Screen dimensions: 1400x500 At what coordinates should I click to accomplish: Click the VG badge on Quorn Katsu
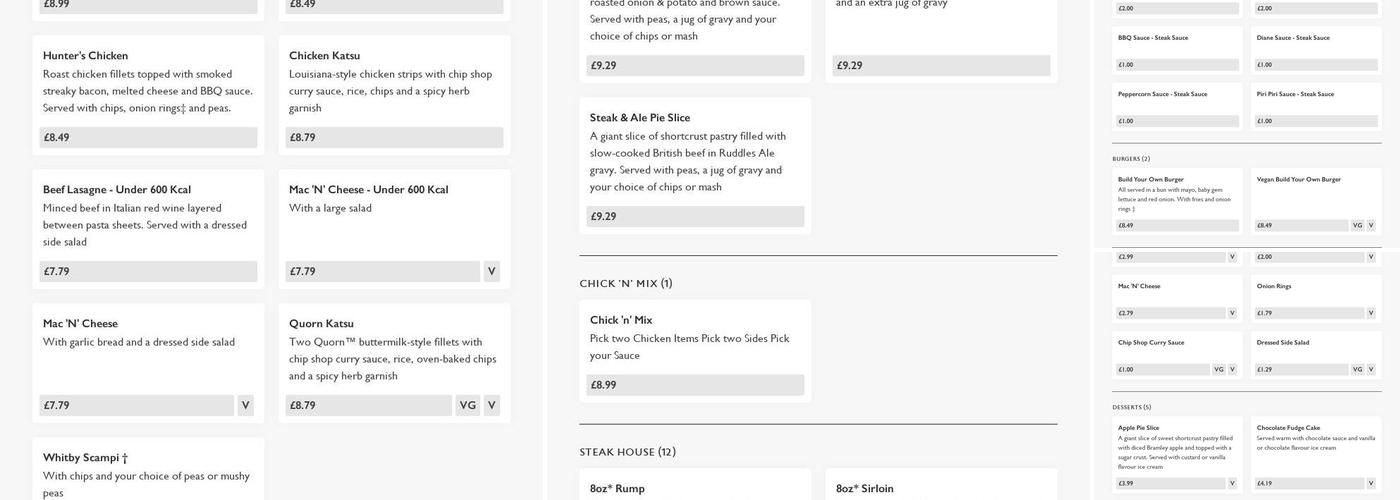(467, 405)
